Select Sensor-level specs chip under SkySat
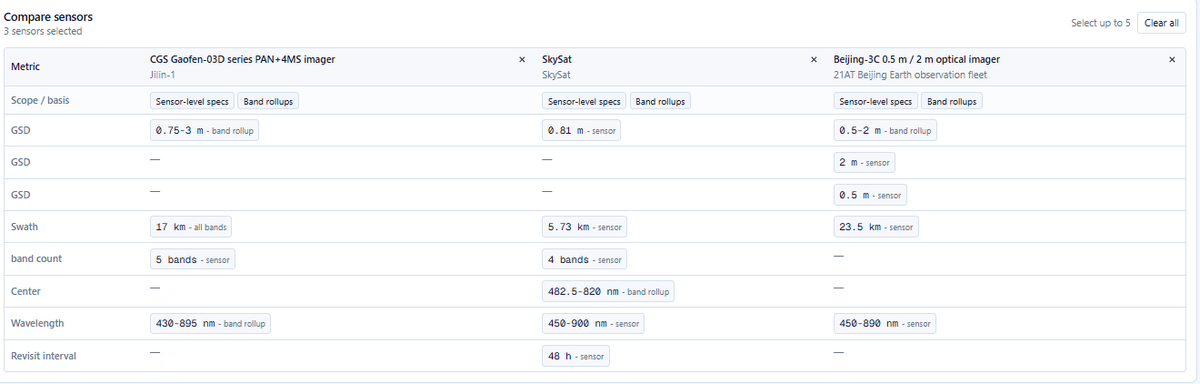Screen dimensions: 1200x384 tap(585, 101)
